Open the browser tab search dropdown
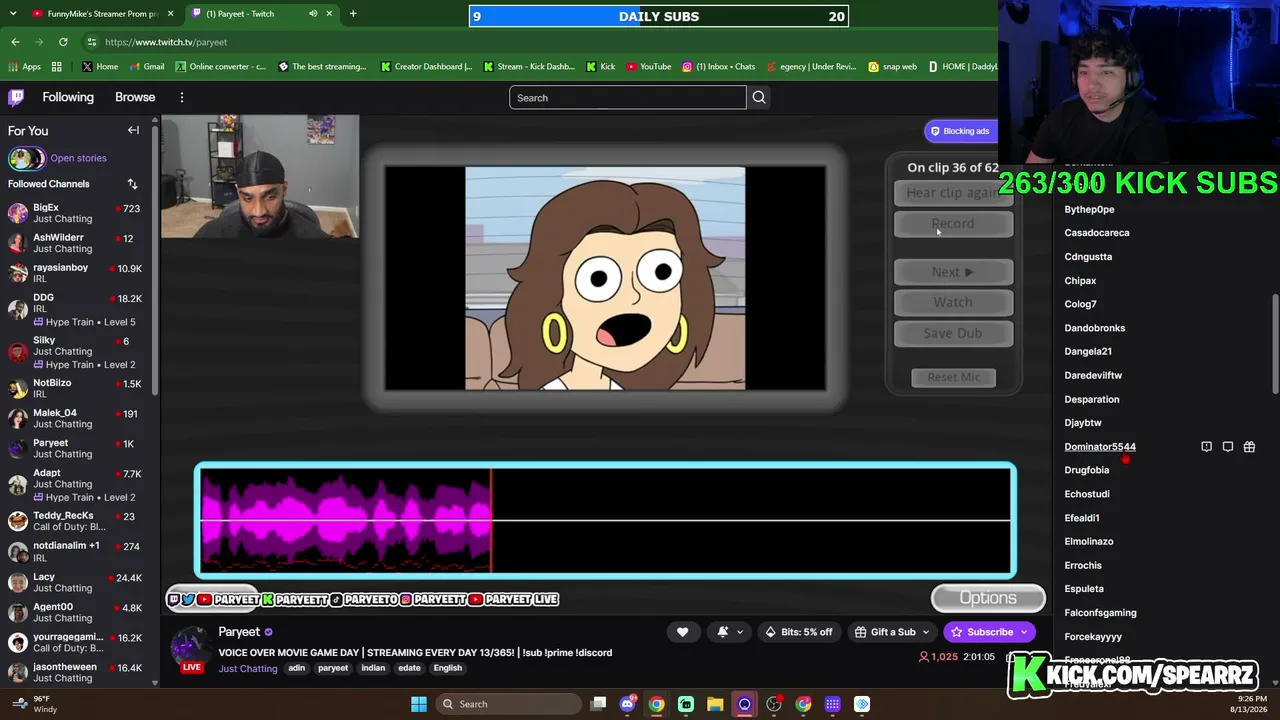 tap(13, 14)
